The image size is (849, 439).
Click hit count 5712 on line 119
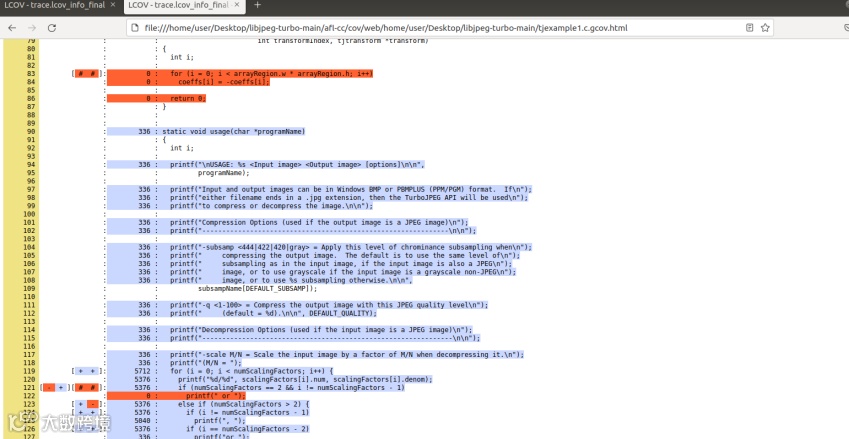pyautogui.click(x=142, y=371)
